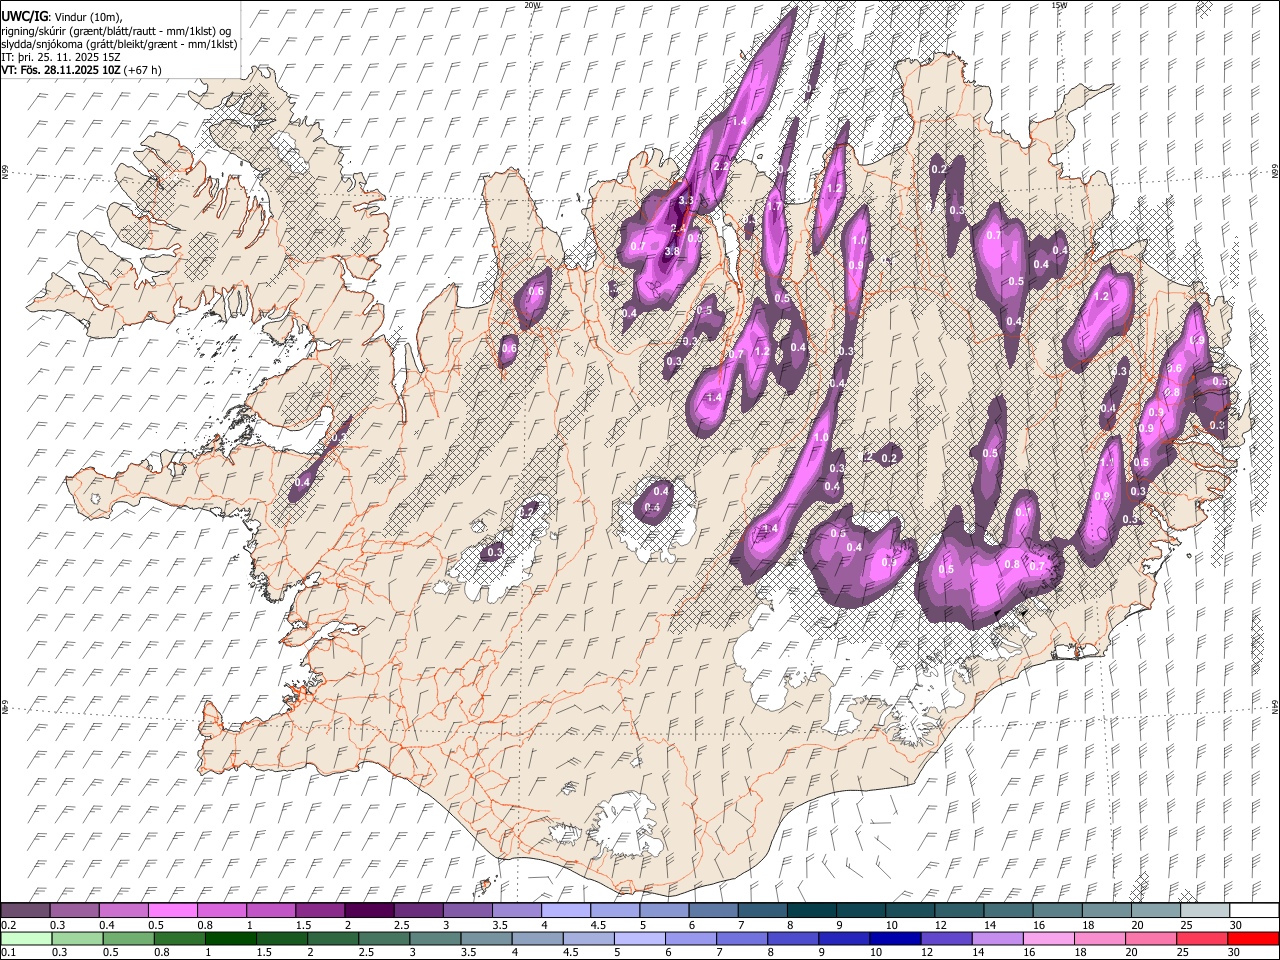This screenshot has width=1280, height=960.
Task: Select the rain legend swatch starting at 3
Action: click(x=434, y=939)
